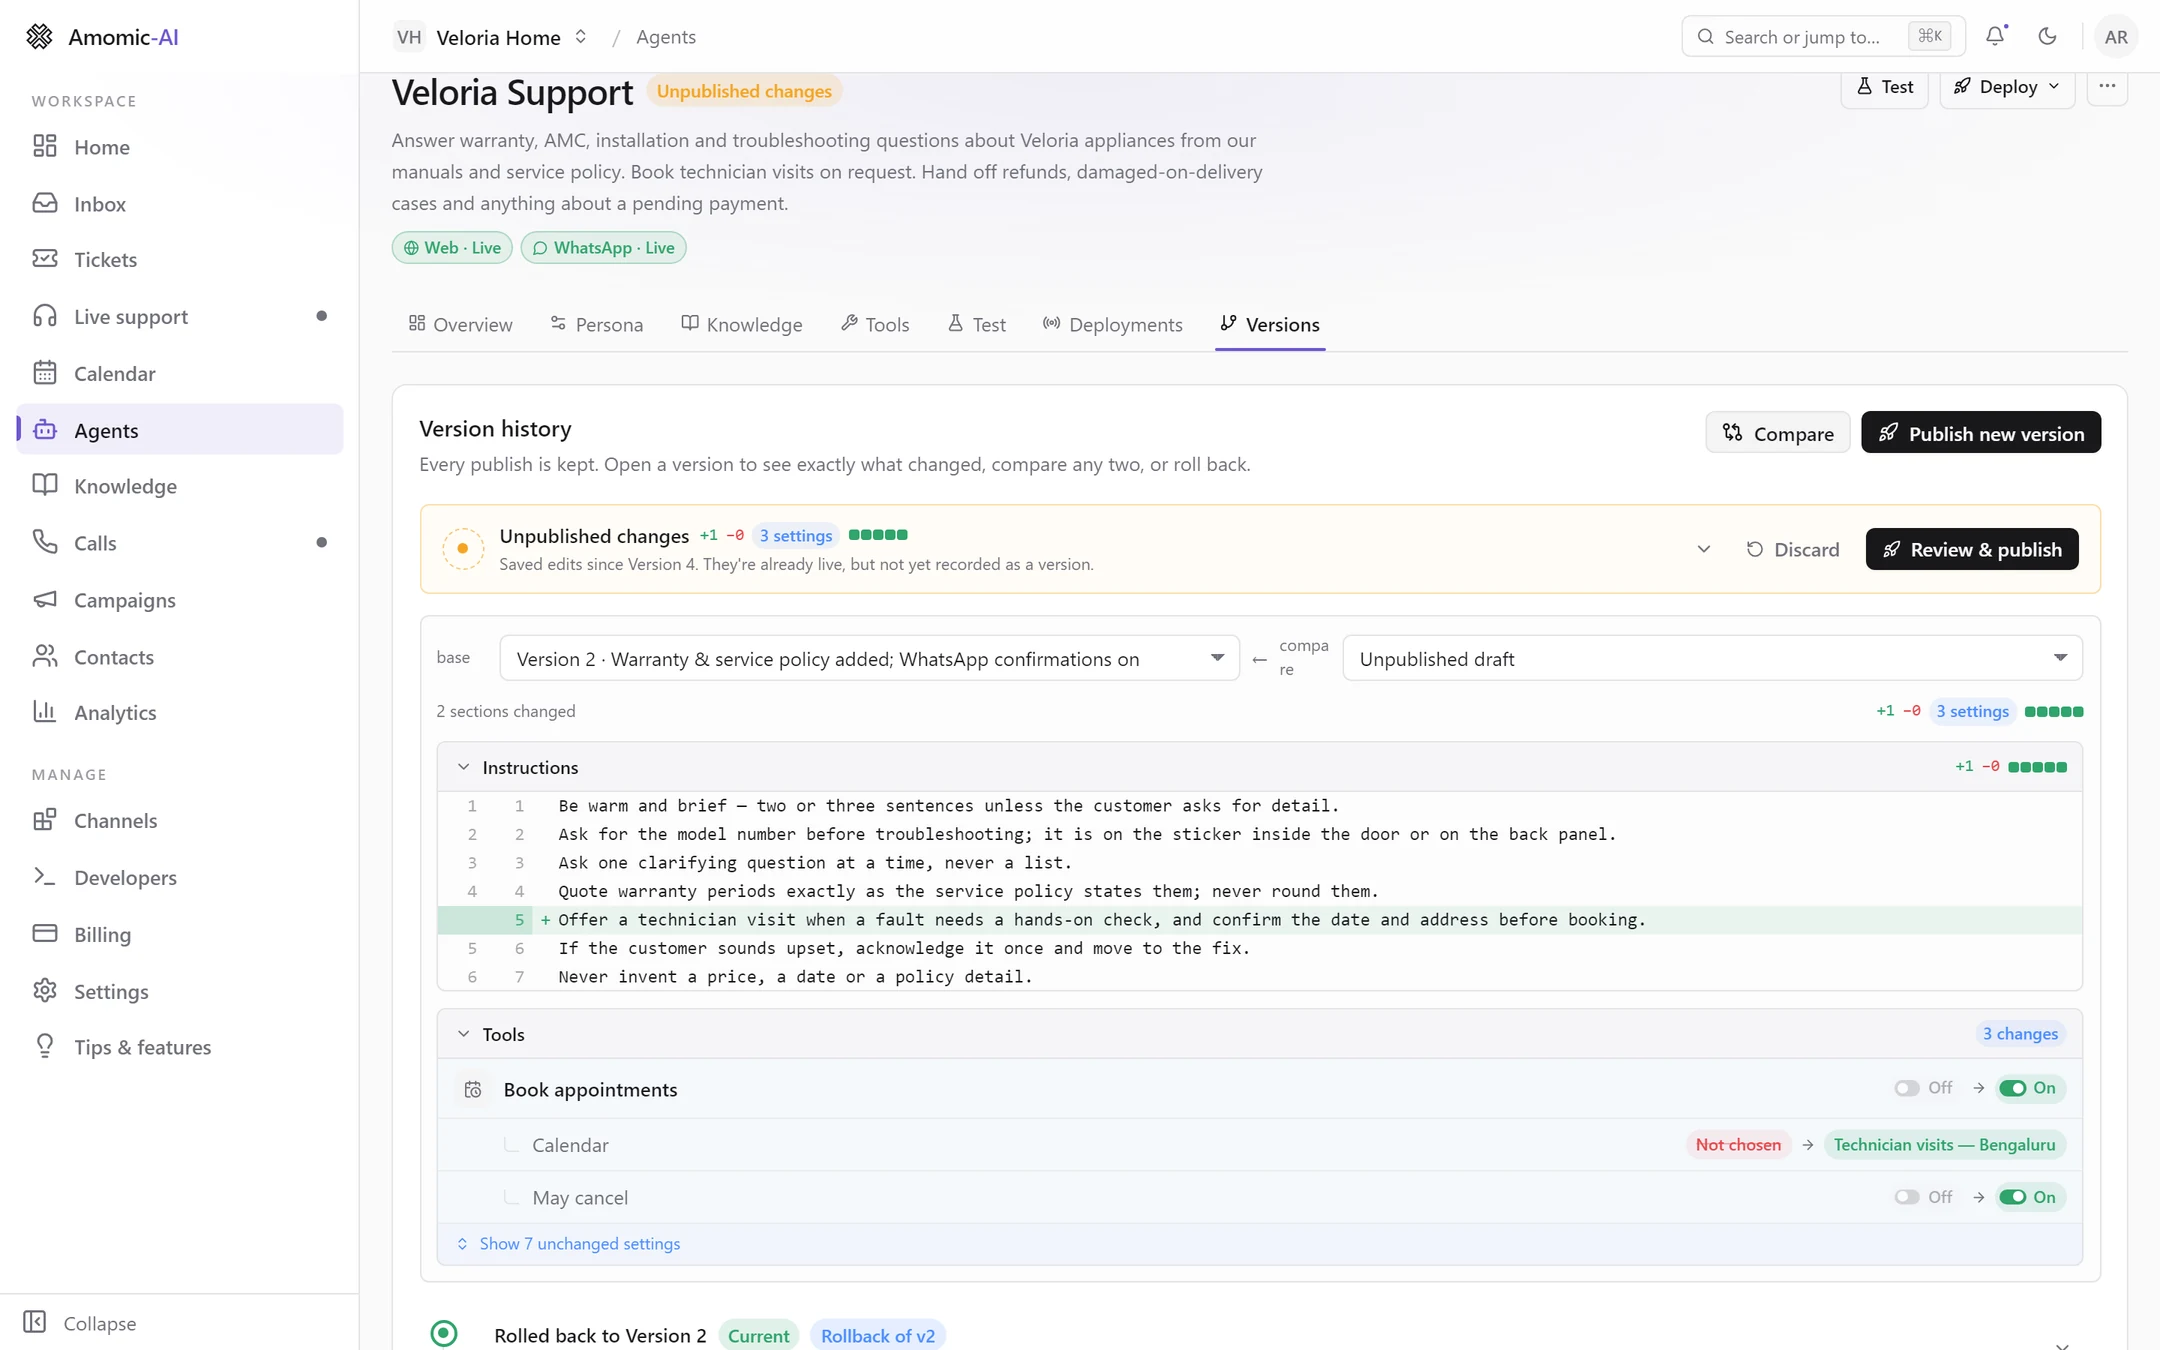Switch to the Persona tab
This screenshot has height=1350, width=2160.
pos(597,324)
